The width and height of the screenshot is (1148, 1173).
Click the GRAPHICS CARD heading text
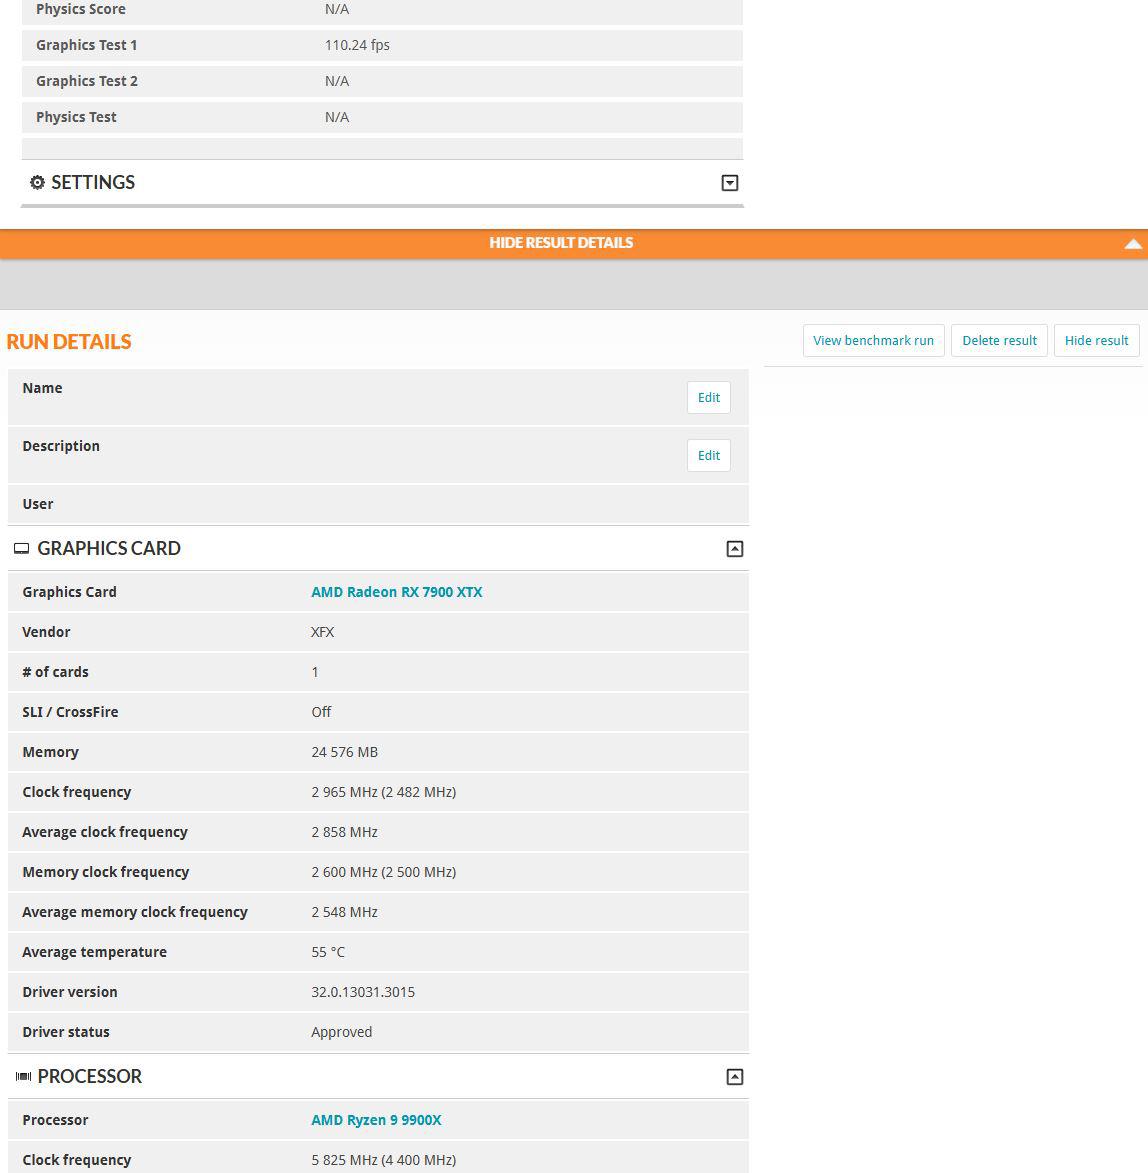point(109,548)
